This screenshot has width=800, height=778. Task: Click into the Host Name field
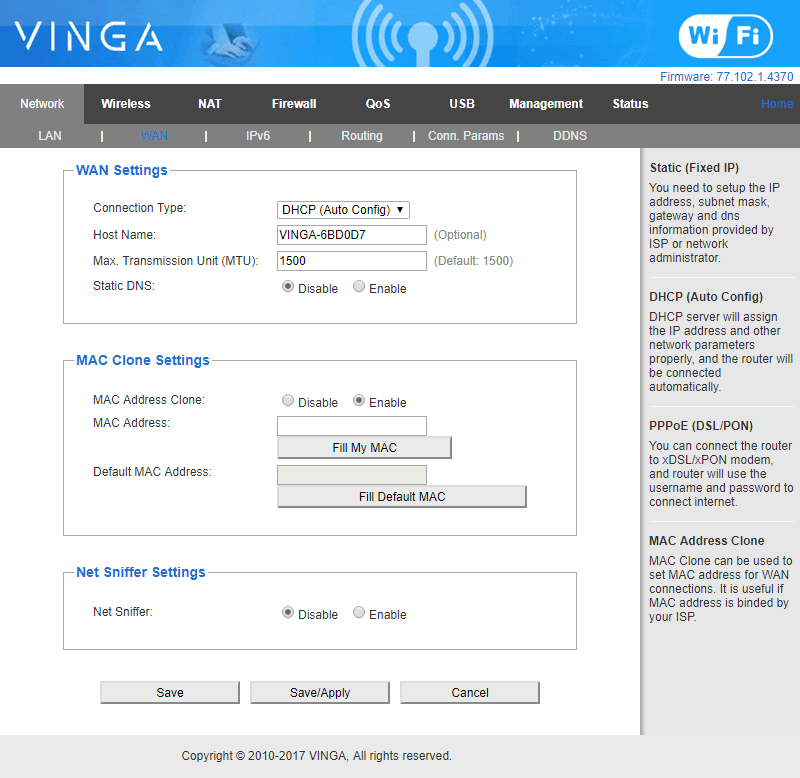point(352,235)
